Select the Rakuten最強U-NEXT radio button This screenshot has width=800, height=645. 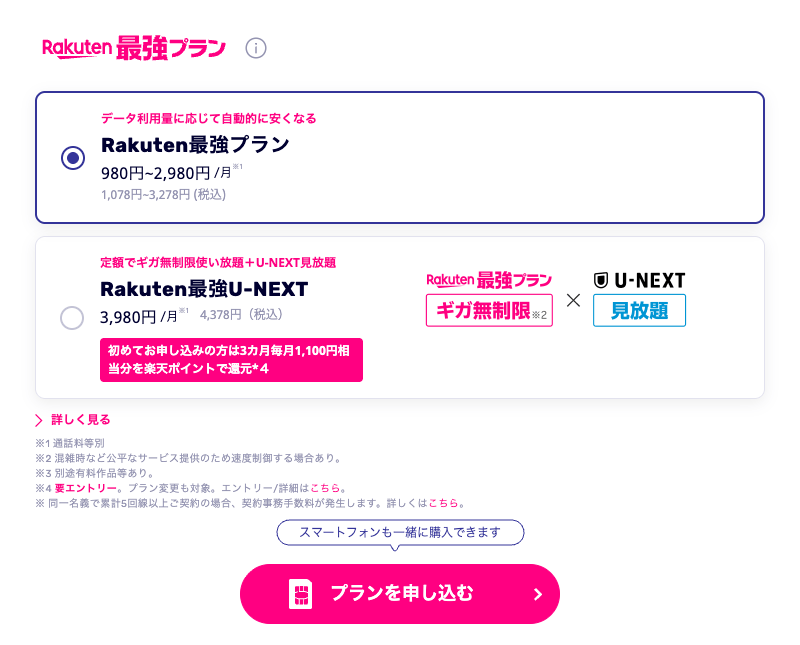(73, 318)
